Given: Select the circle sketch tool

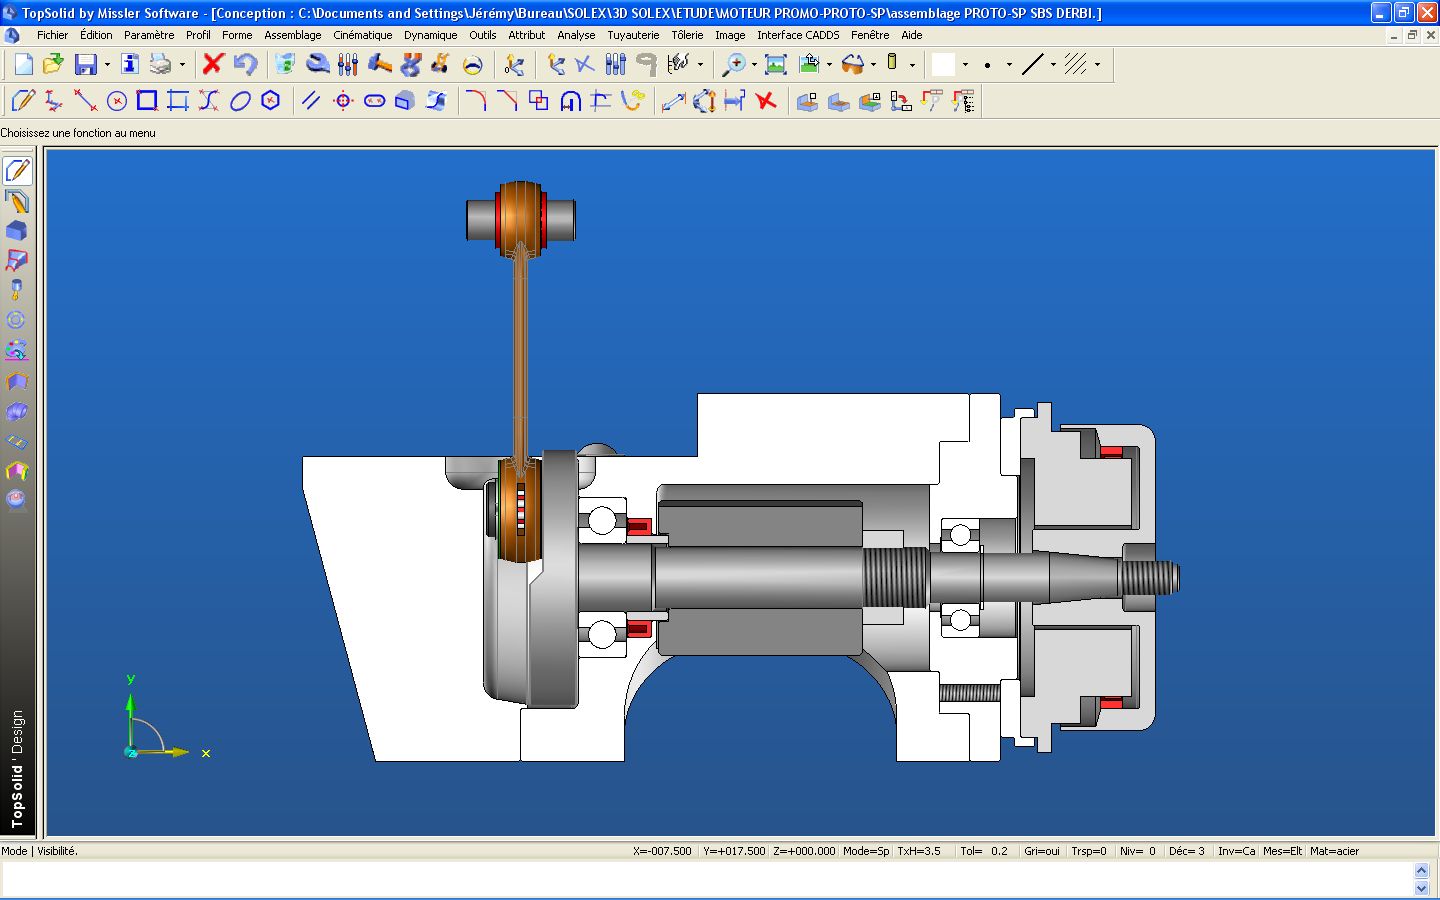Looking at the screenshot, I should click(x=117, y=101).
